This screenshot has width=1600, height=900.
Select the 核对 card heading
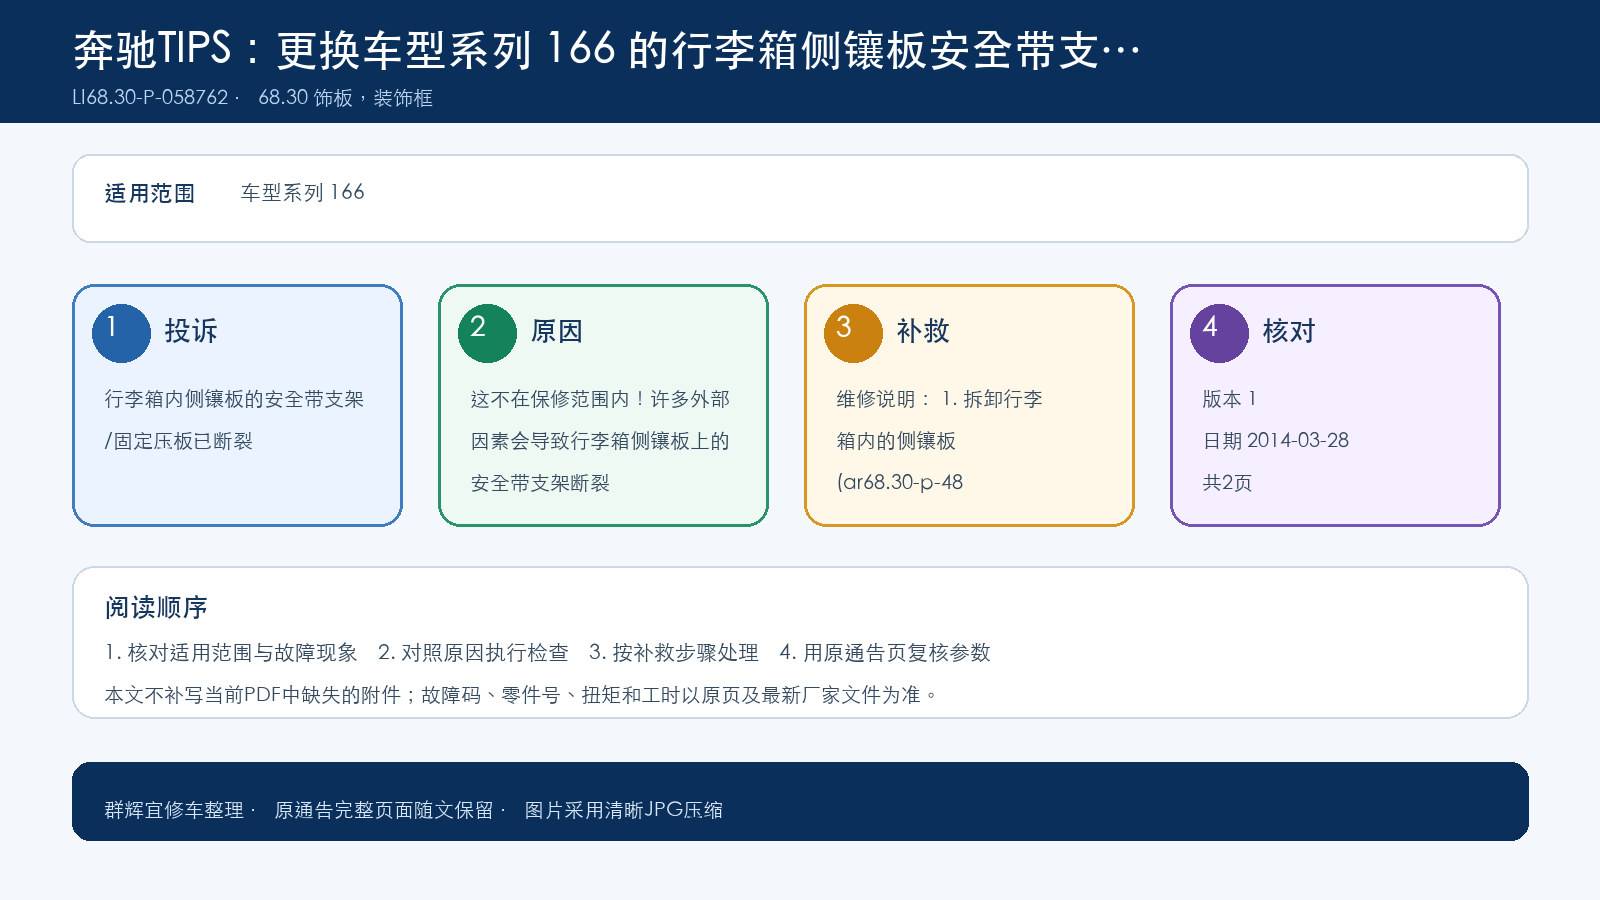pyautogui.click(x=1289, y=331)
